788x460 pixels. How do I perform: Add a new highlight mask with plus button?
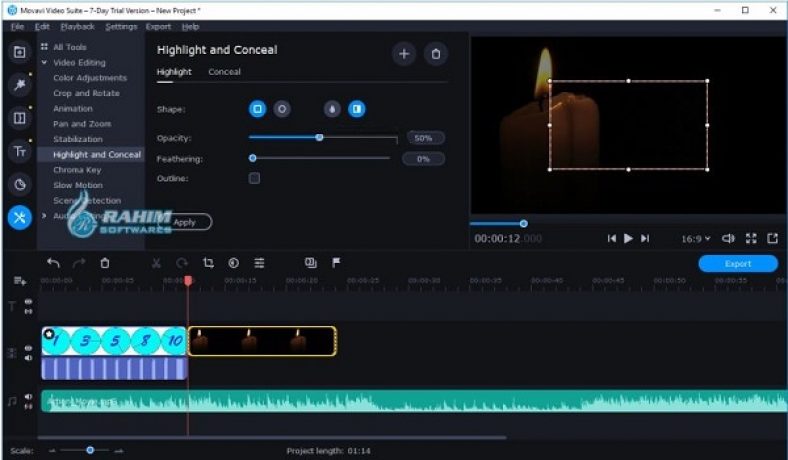(x=404, y=54)
